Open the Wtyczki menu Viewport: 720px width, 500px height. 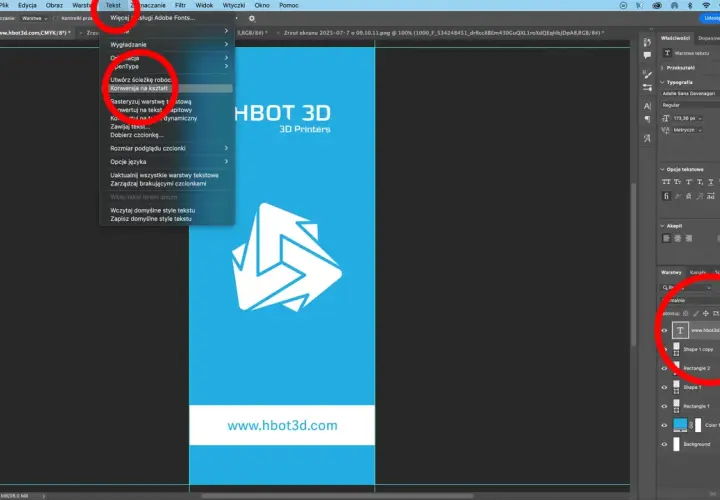tap(233, 6)
